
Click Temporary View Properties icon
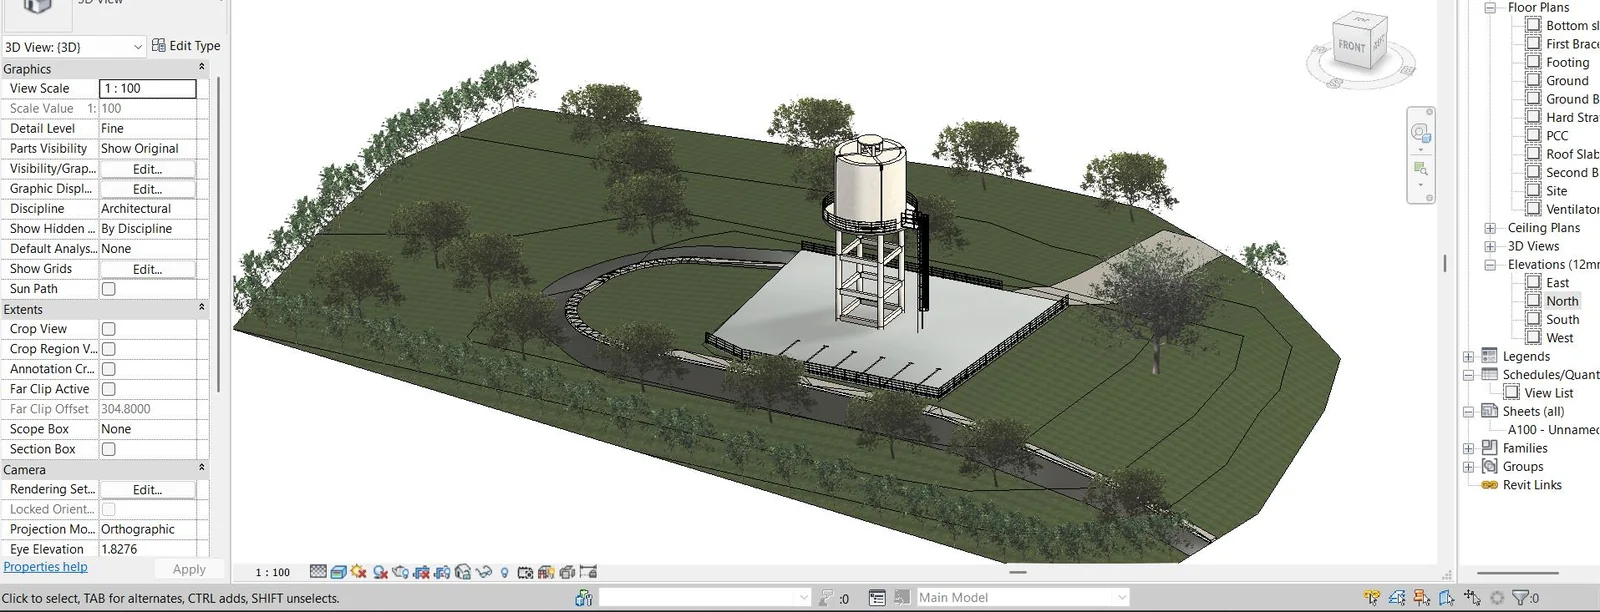coord(525,572)
